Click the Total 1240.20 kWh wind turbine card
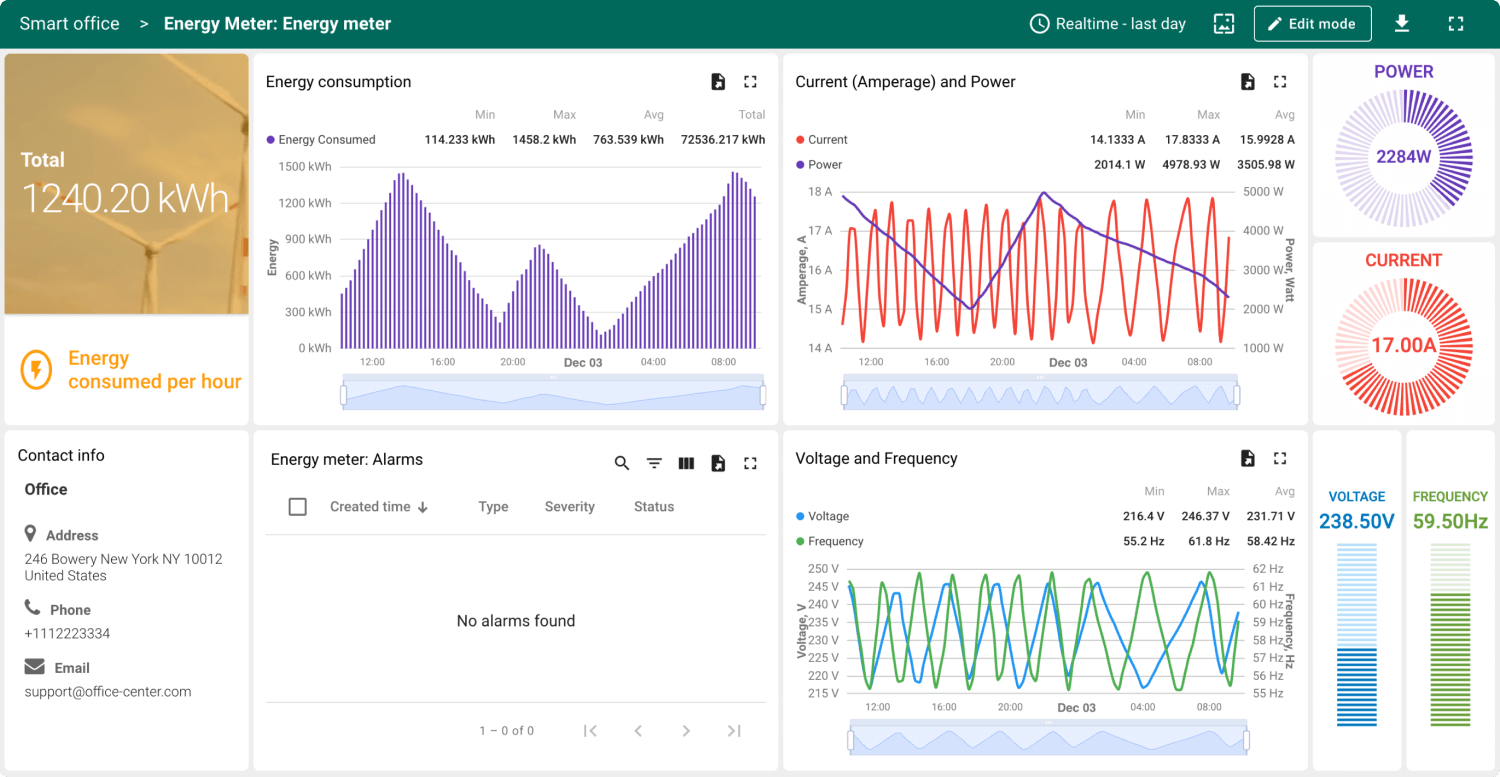The image size is (1500, 777). coord(126,184)
